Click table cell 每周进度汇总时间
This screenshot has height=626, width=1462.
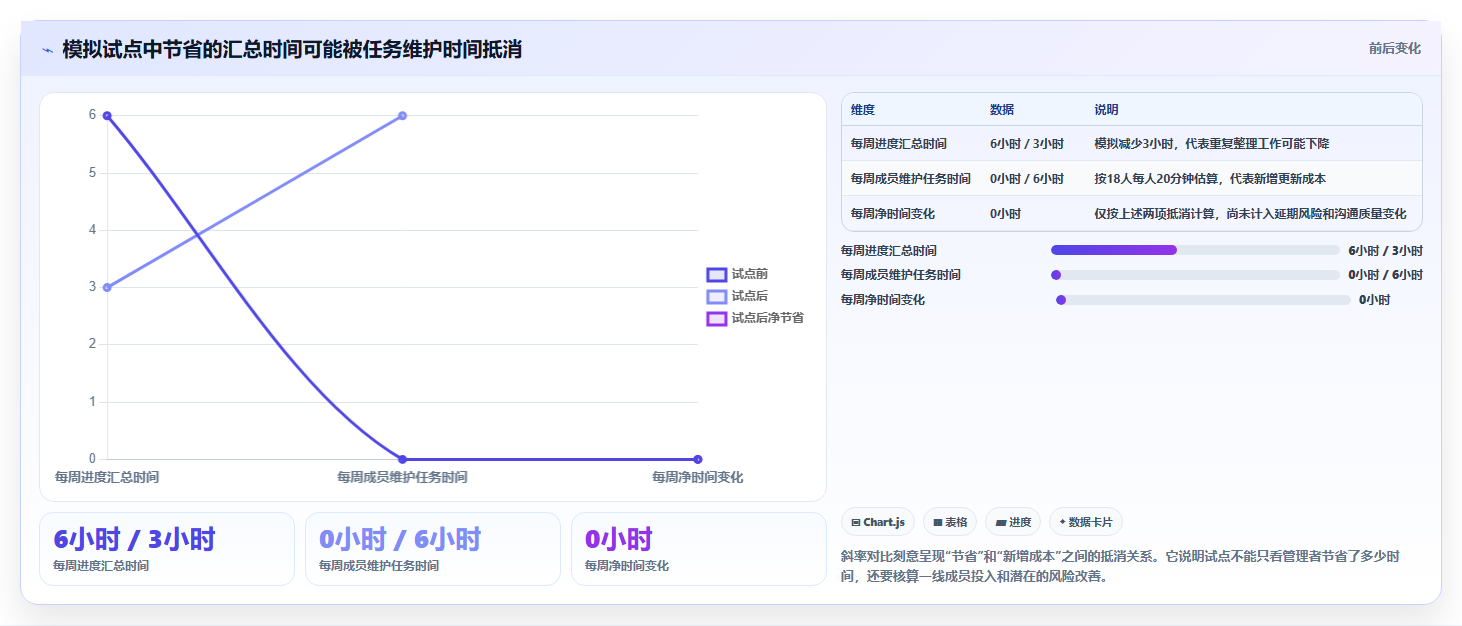pyautogui.click(x=899, y=144)
